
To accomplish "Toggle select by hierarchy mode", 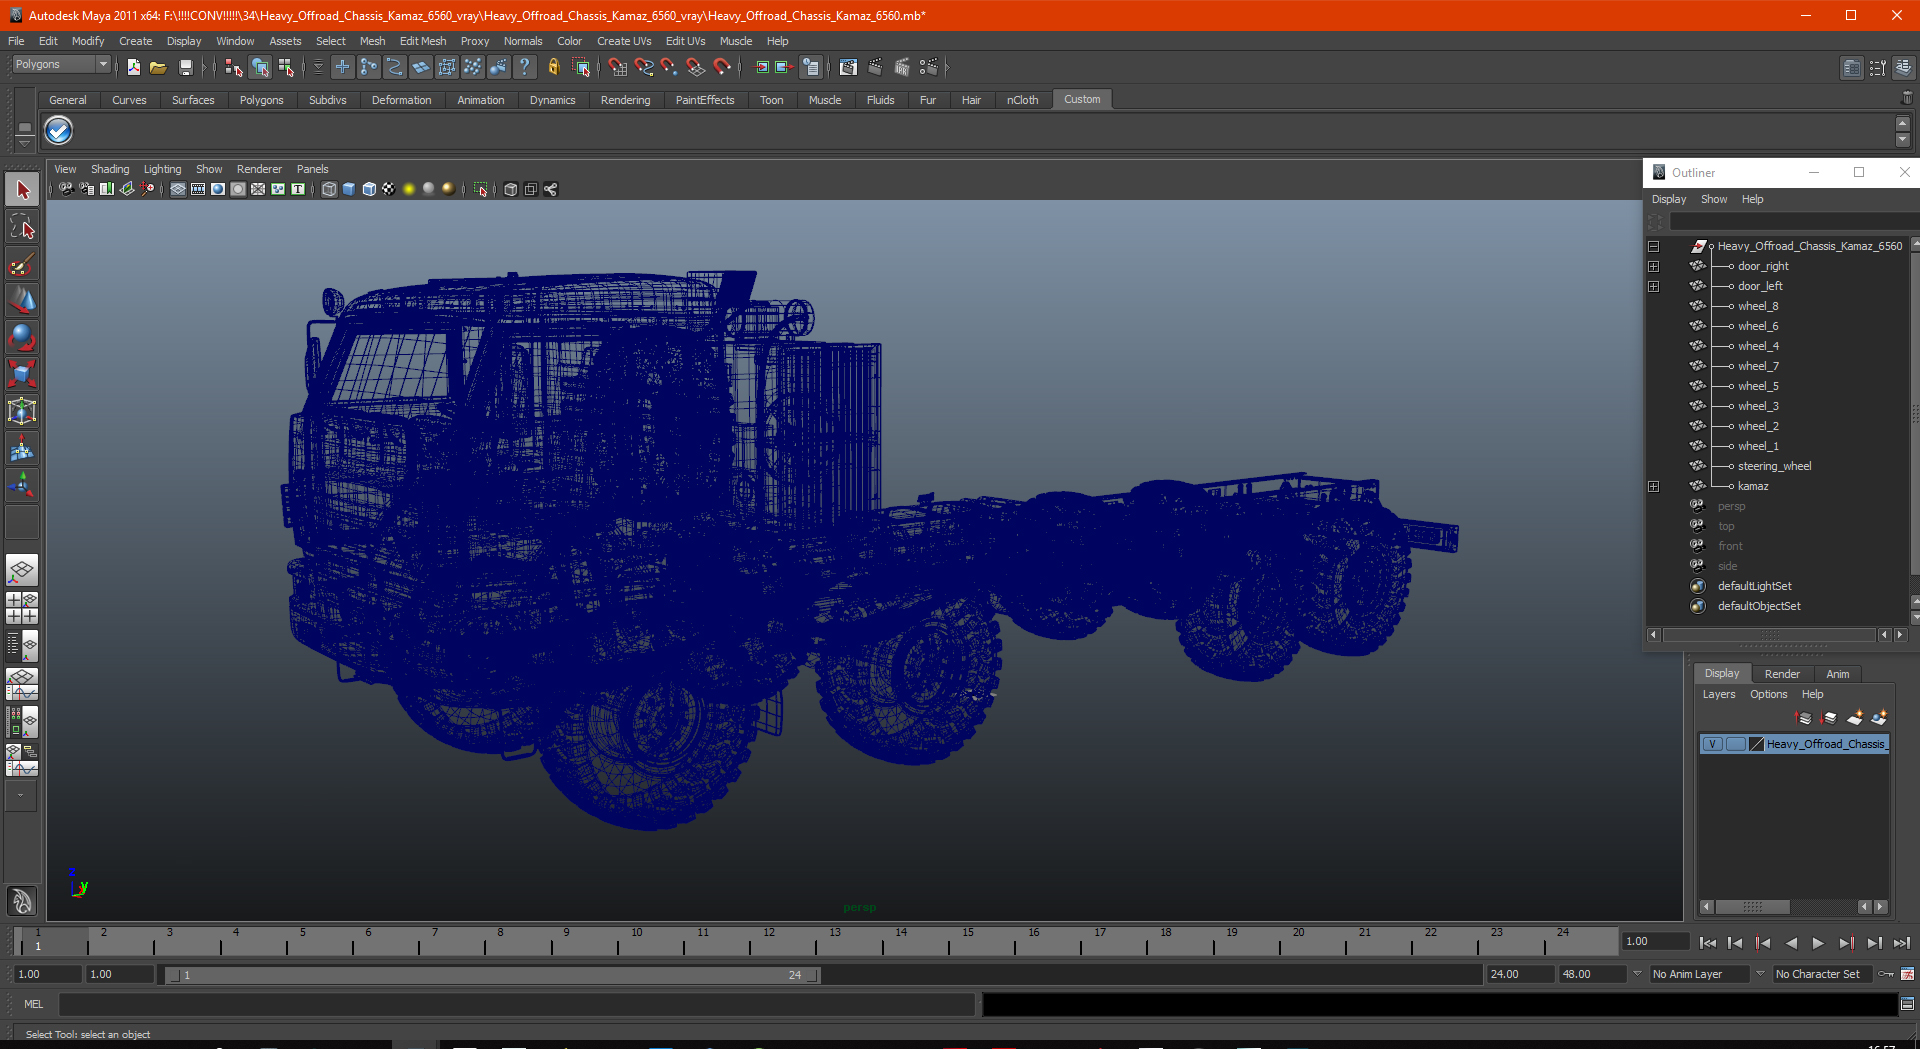I will pos(233,67).
